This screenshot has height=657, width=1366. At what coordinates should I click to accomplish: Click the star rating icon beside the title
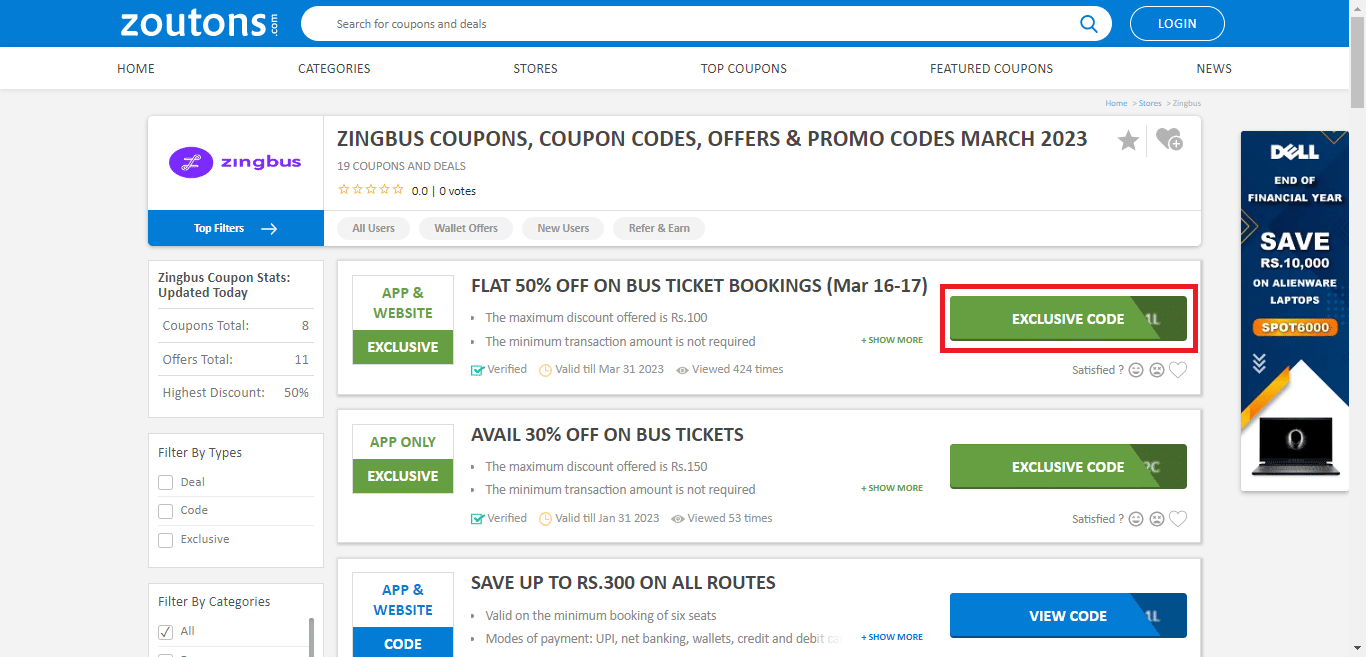click(1129, 140)
